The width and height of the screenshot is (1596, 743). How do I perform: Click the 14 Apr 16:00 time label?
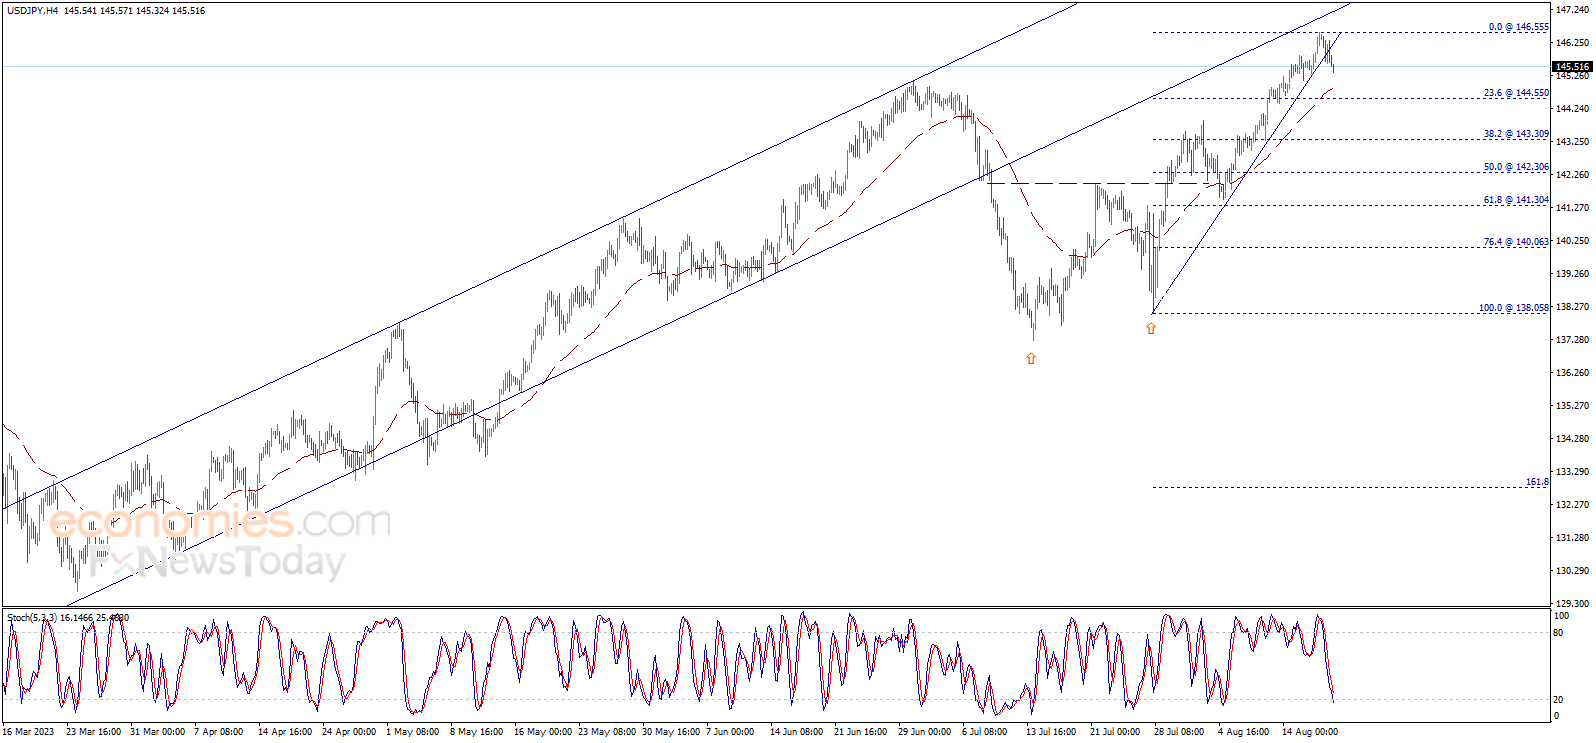286,732
